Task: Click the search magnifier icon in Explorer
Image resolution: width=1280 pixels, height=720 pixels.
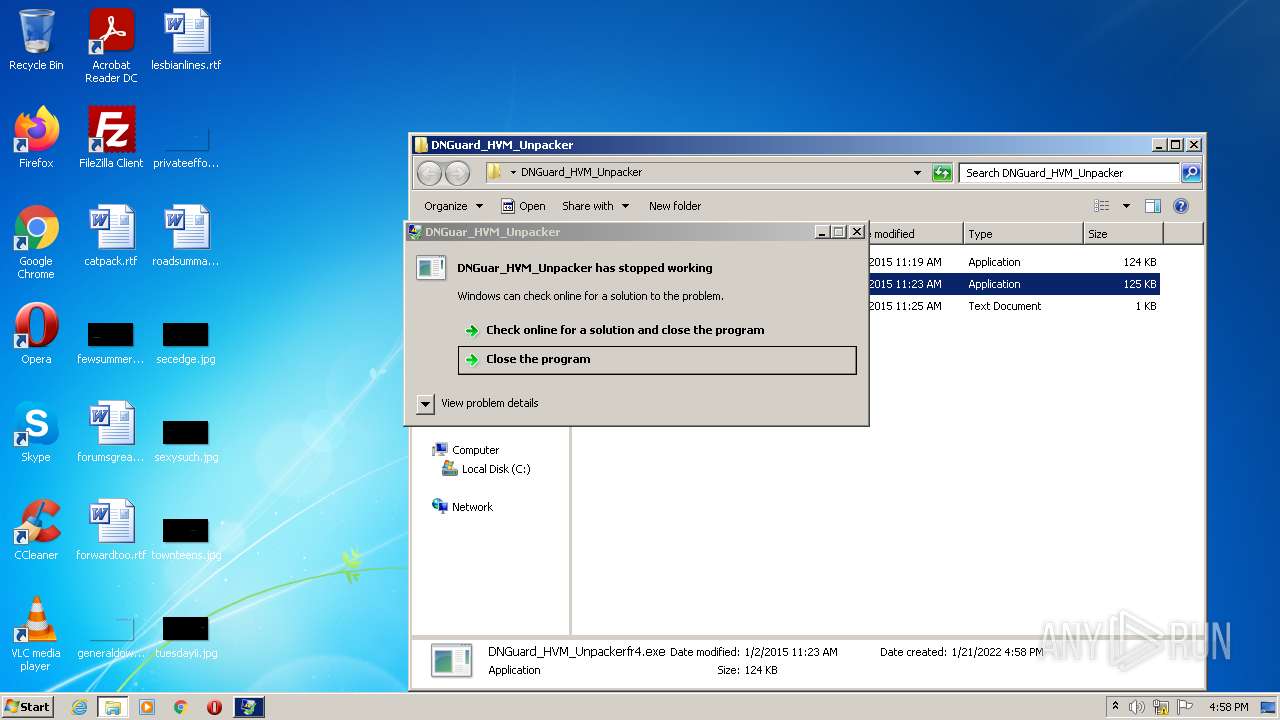Action: [1190, 173]
